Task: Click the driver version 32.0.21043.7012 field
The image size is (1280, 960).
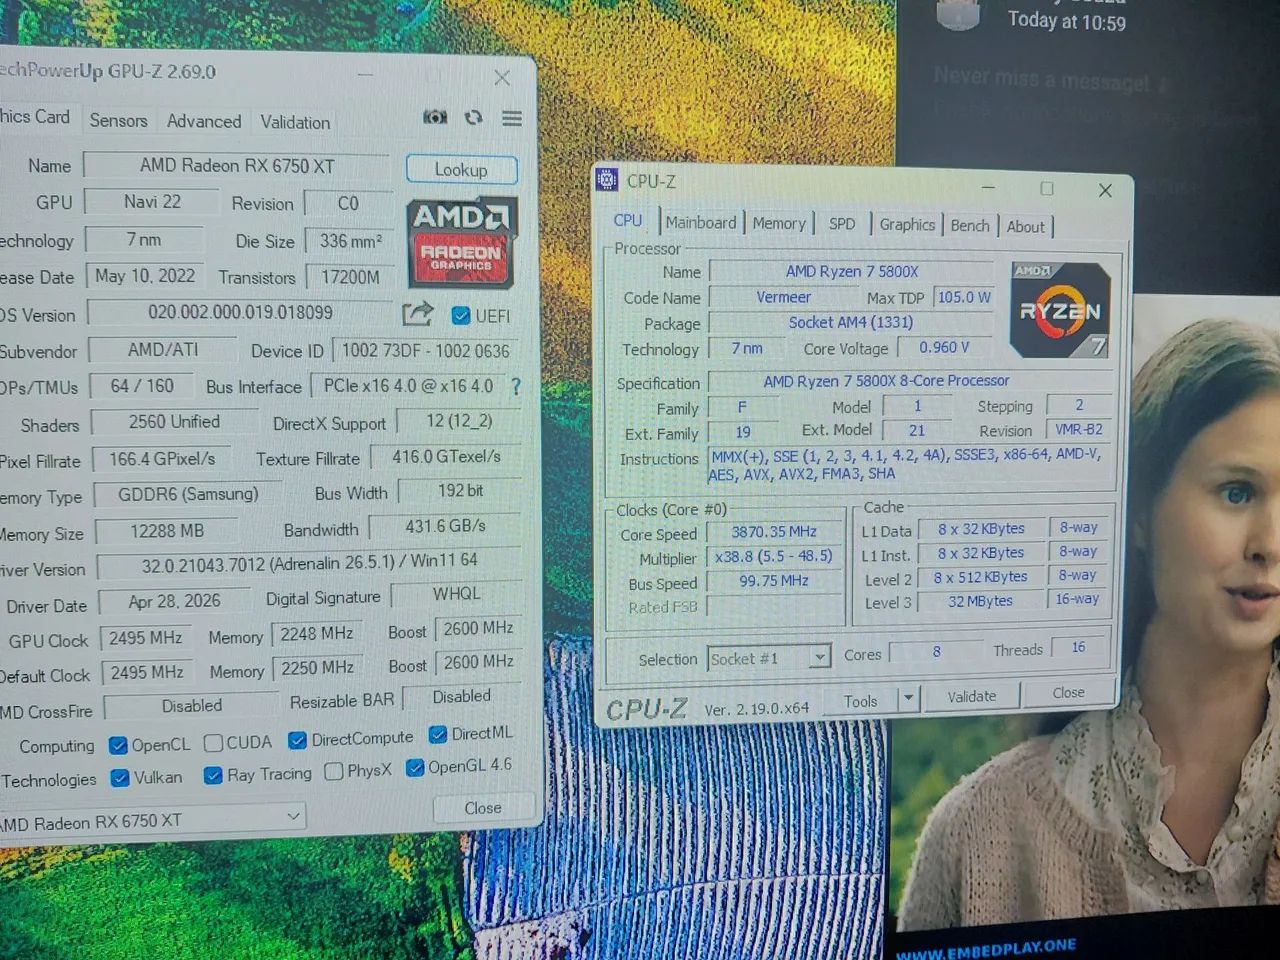Action: [309, 564]
